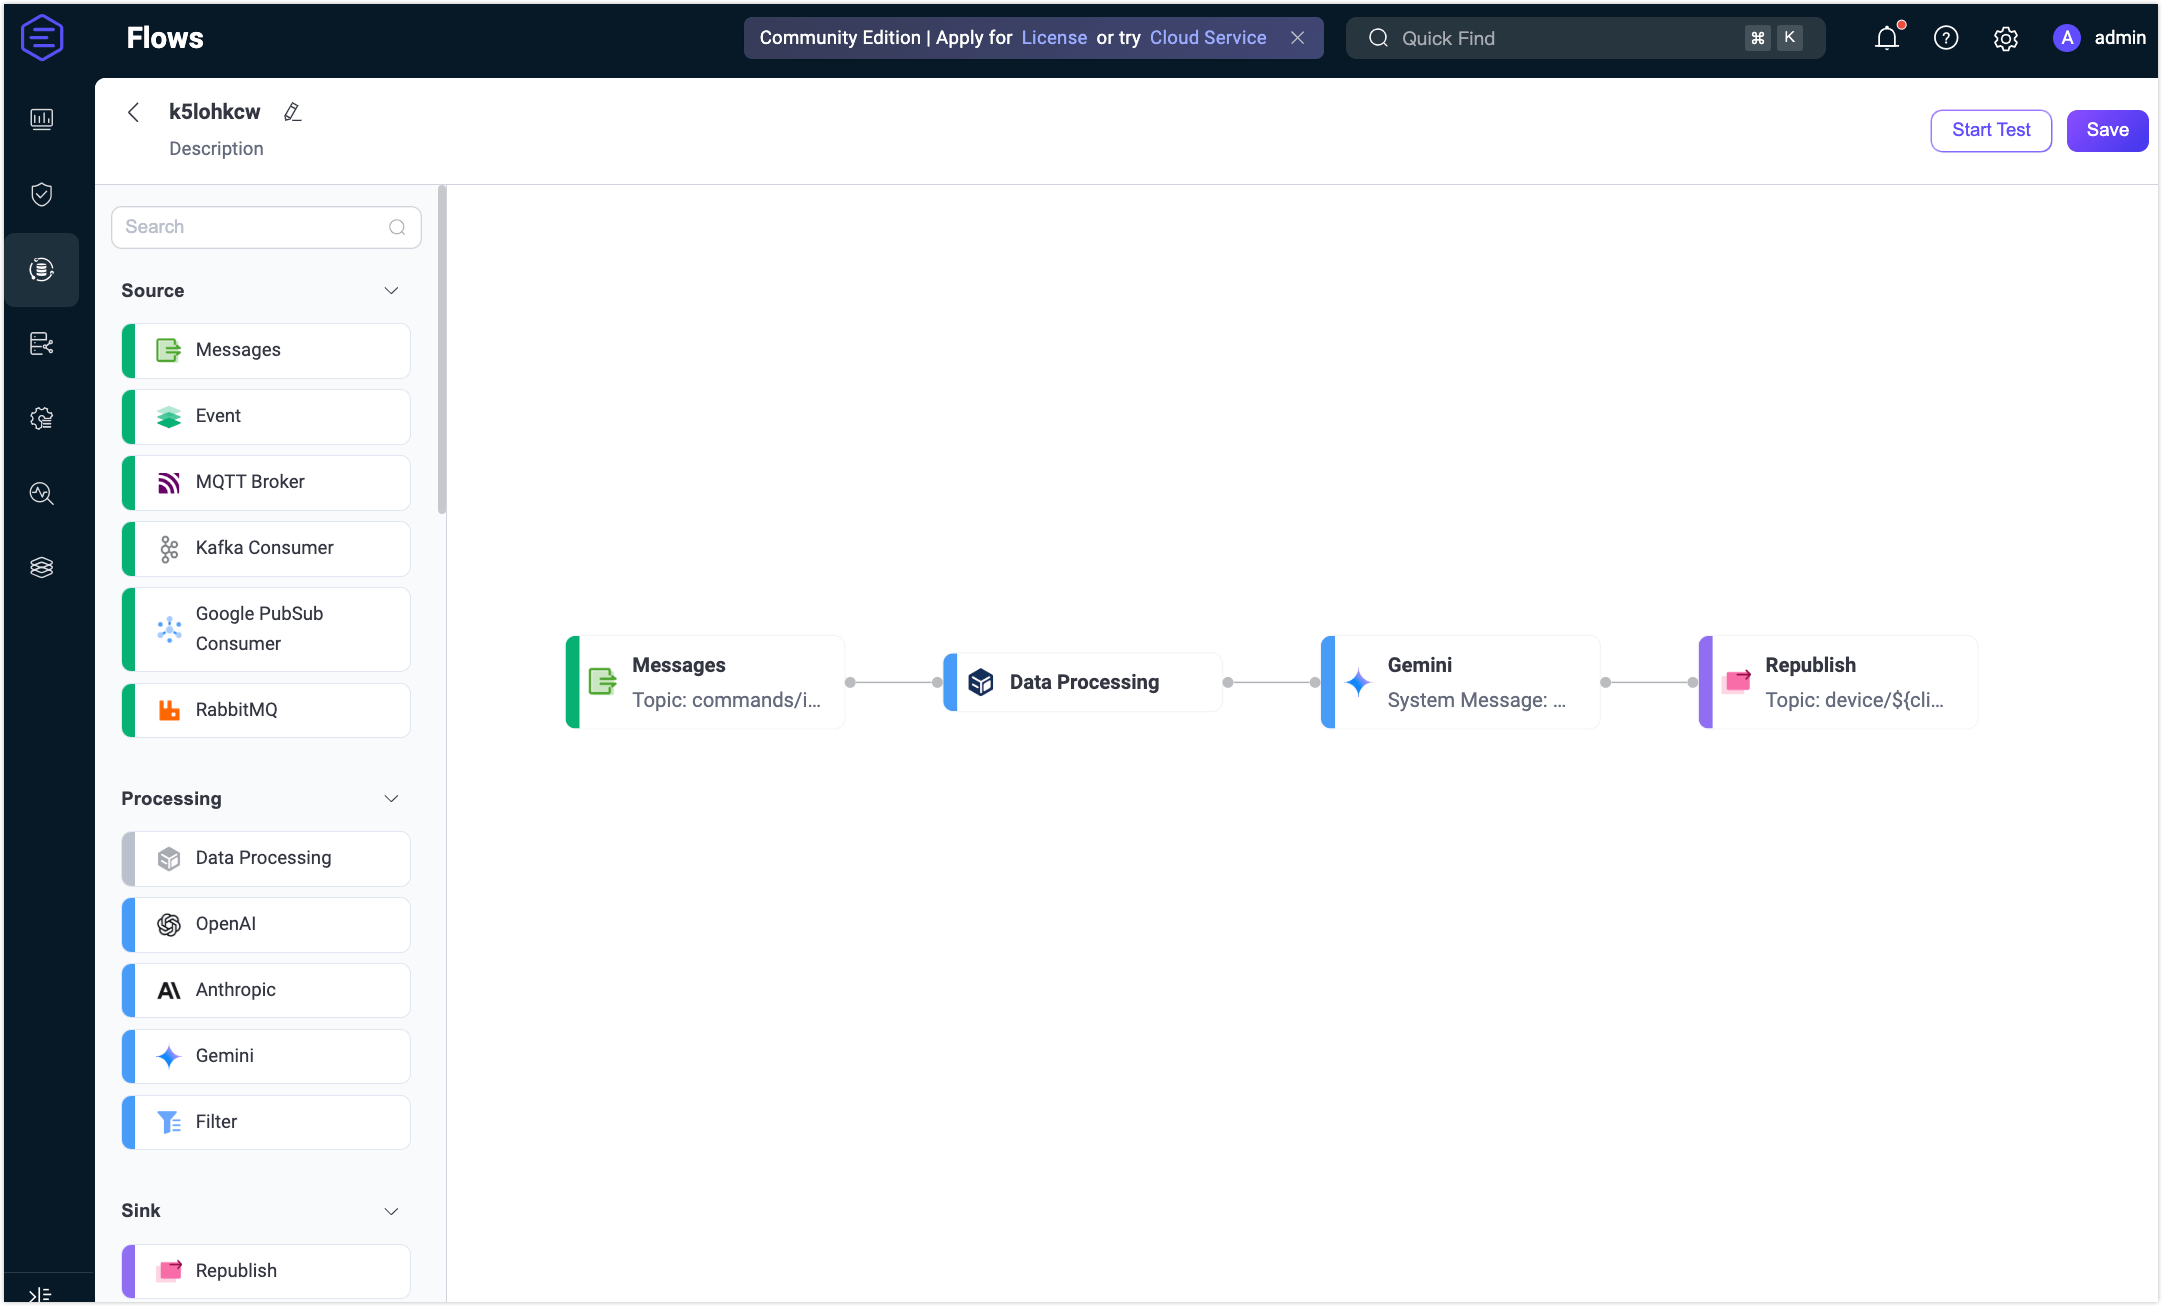Select the layers Extensions icon in sidebar
The width and height of the screenshot is (2162, 1306).
pos(42,566)
